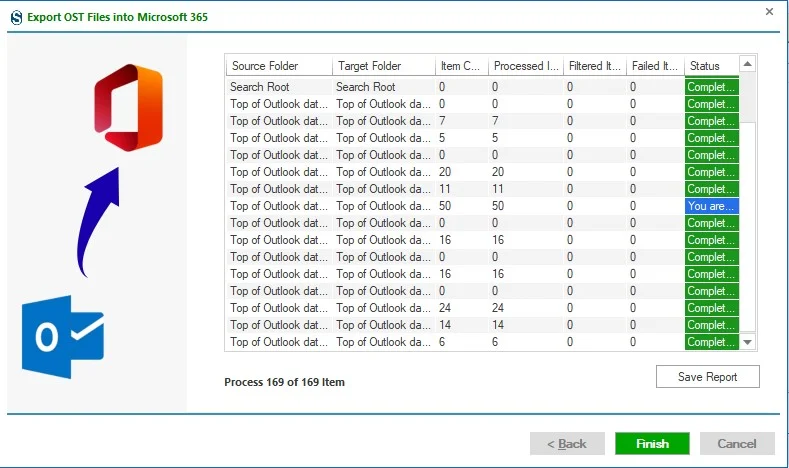The width and height of the screenshot is (789, 468).
Task: Click the Finish button
Action: (x=652, y=443)
